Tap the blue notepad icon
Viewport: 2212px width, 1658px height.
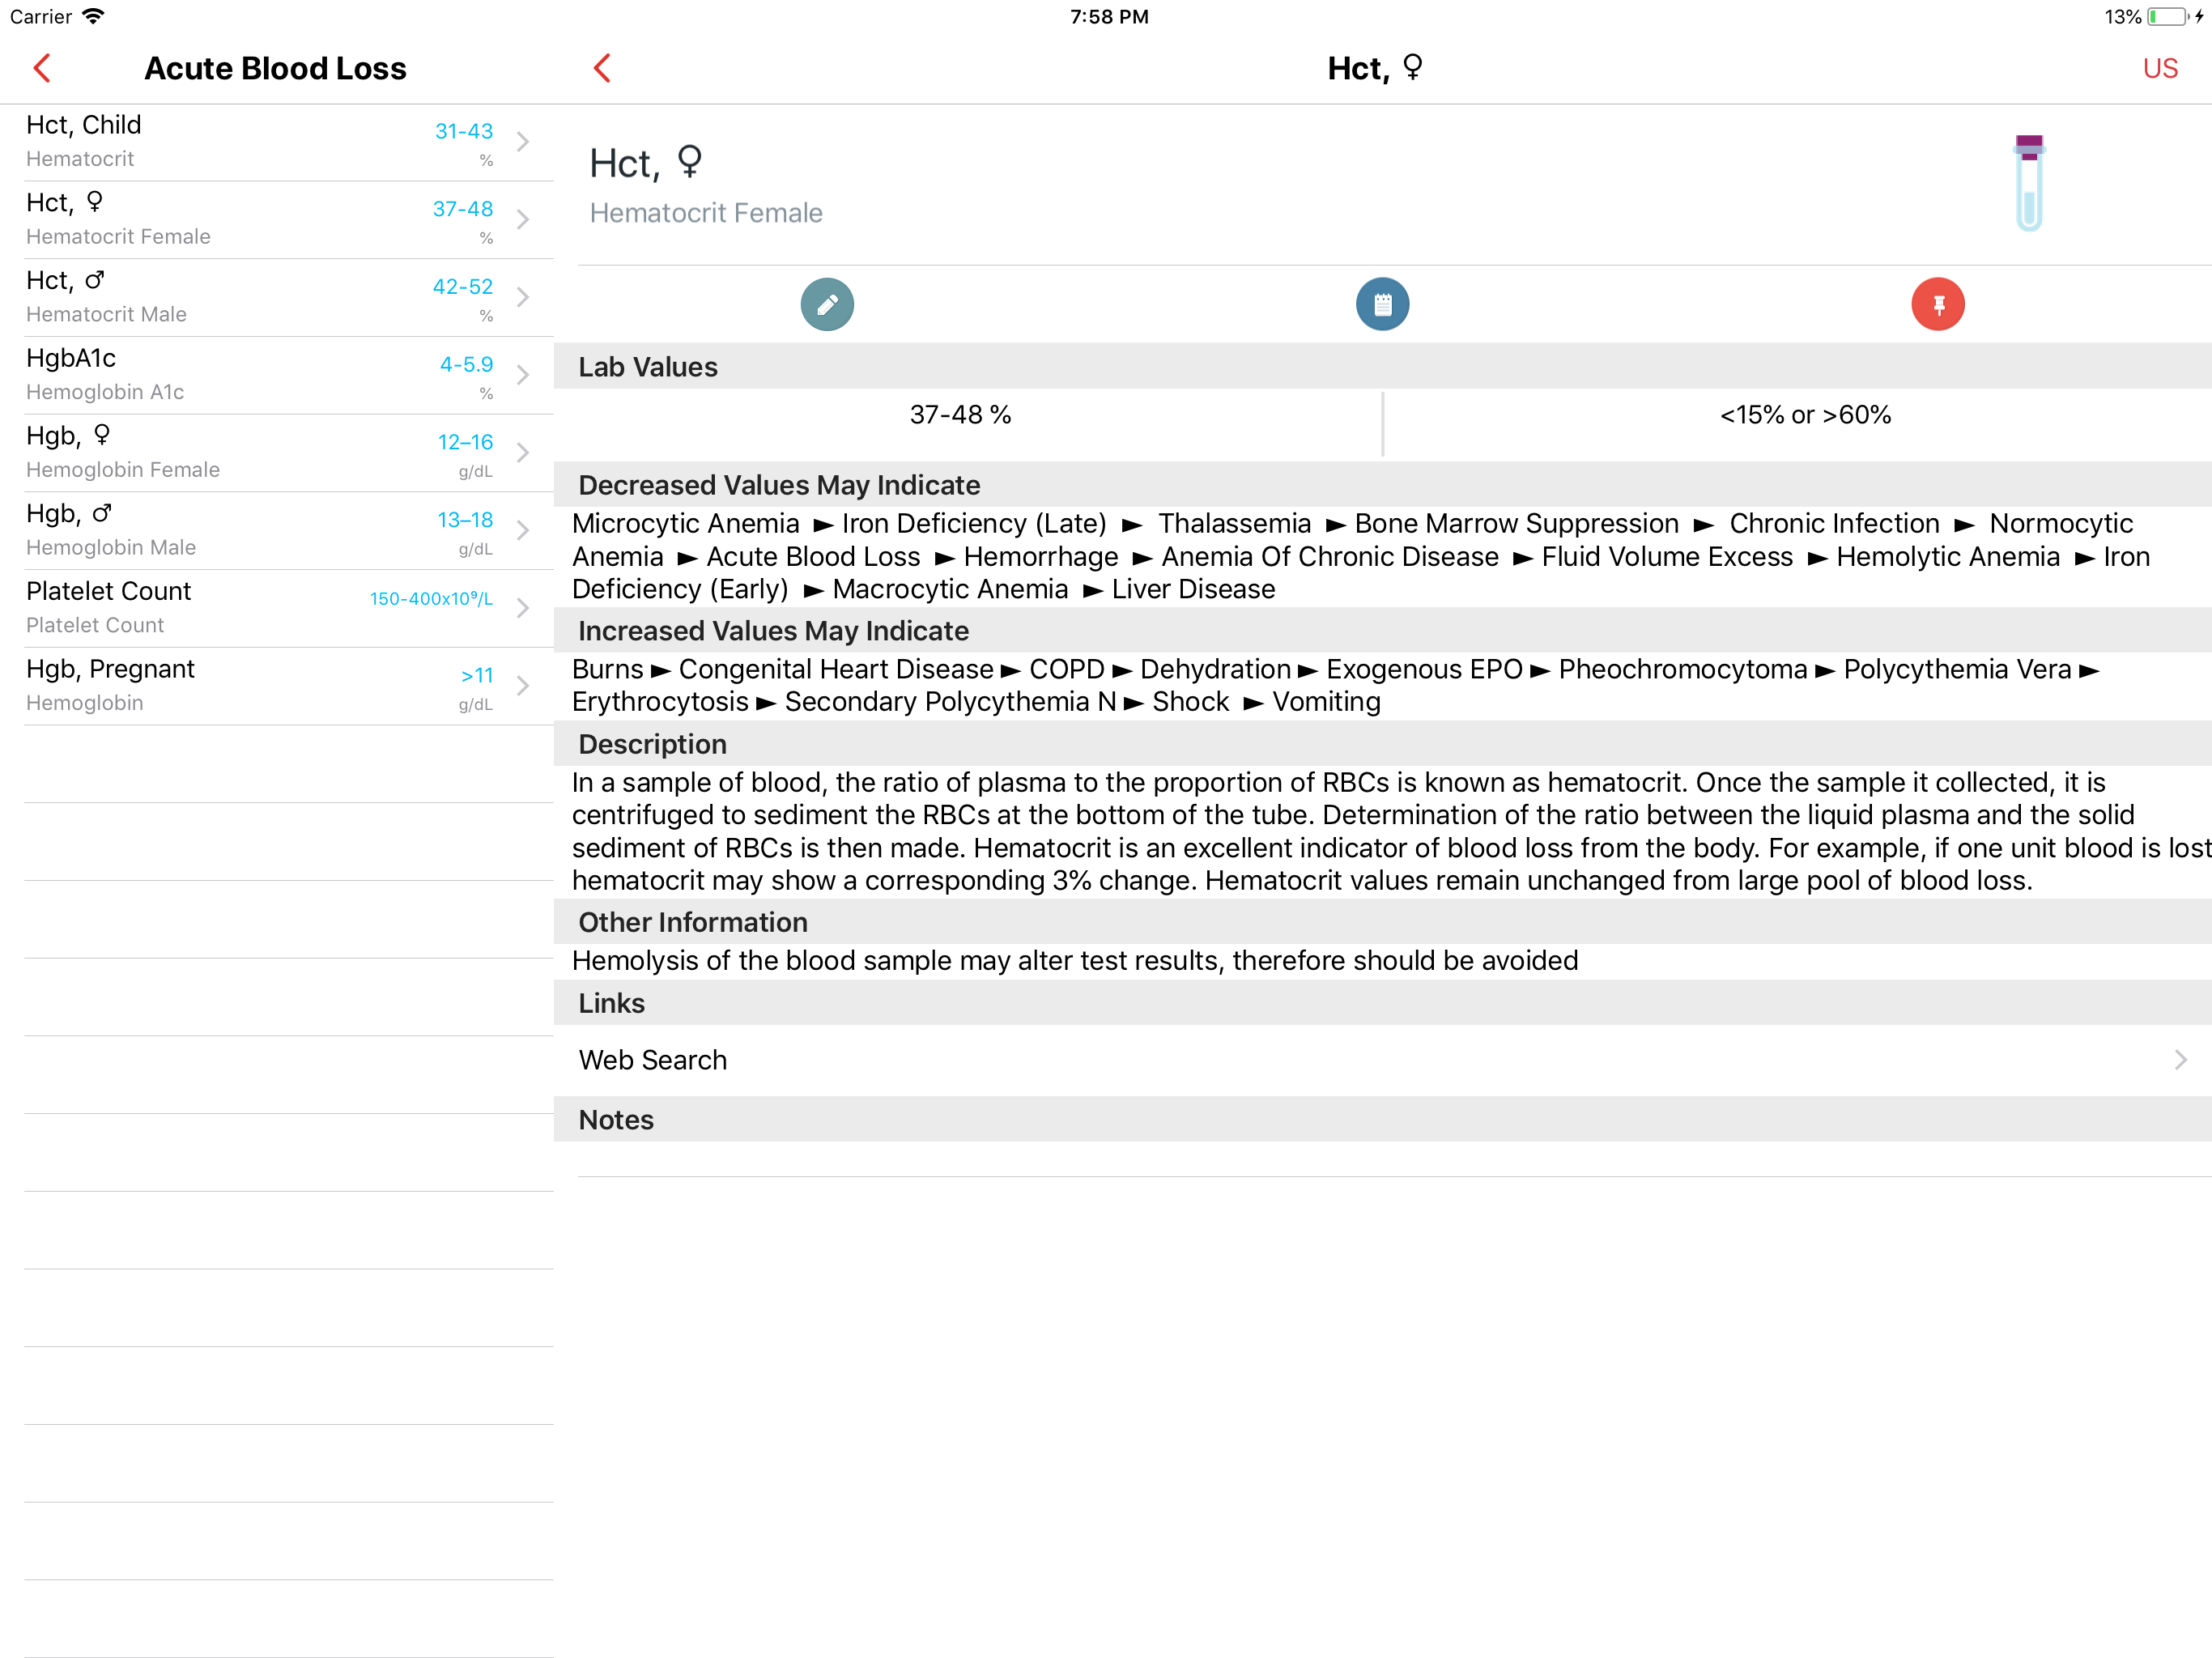pyautogui.click(x=1382, y=304)
